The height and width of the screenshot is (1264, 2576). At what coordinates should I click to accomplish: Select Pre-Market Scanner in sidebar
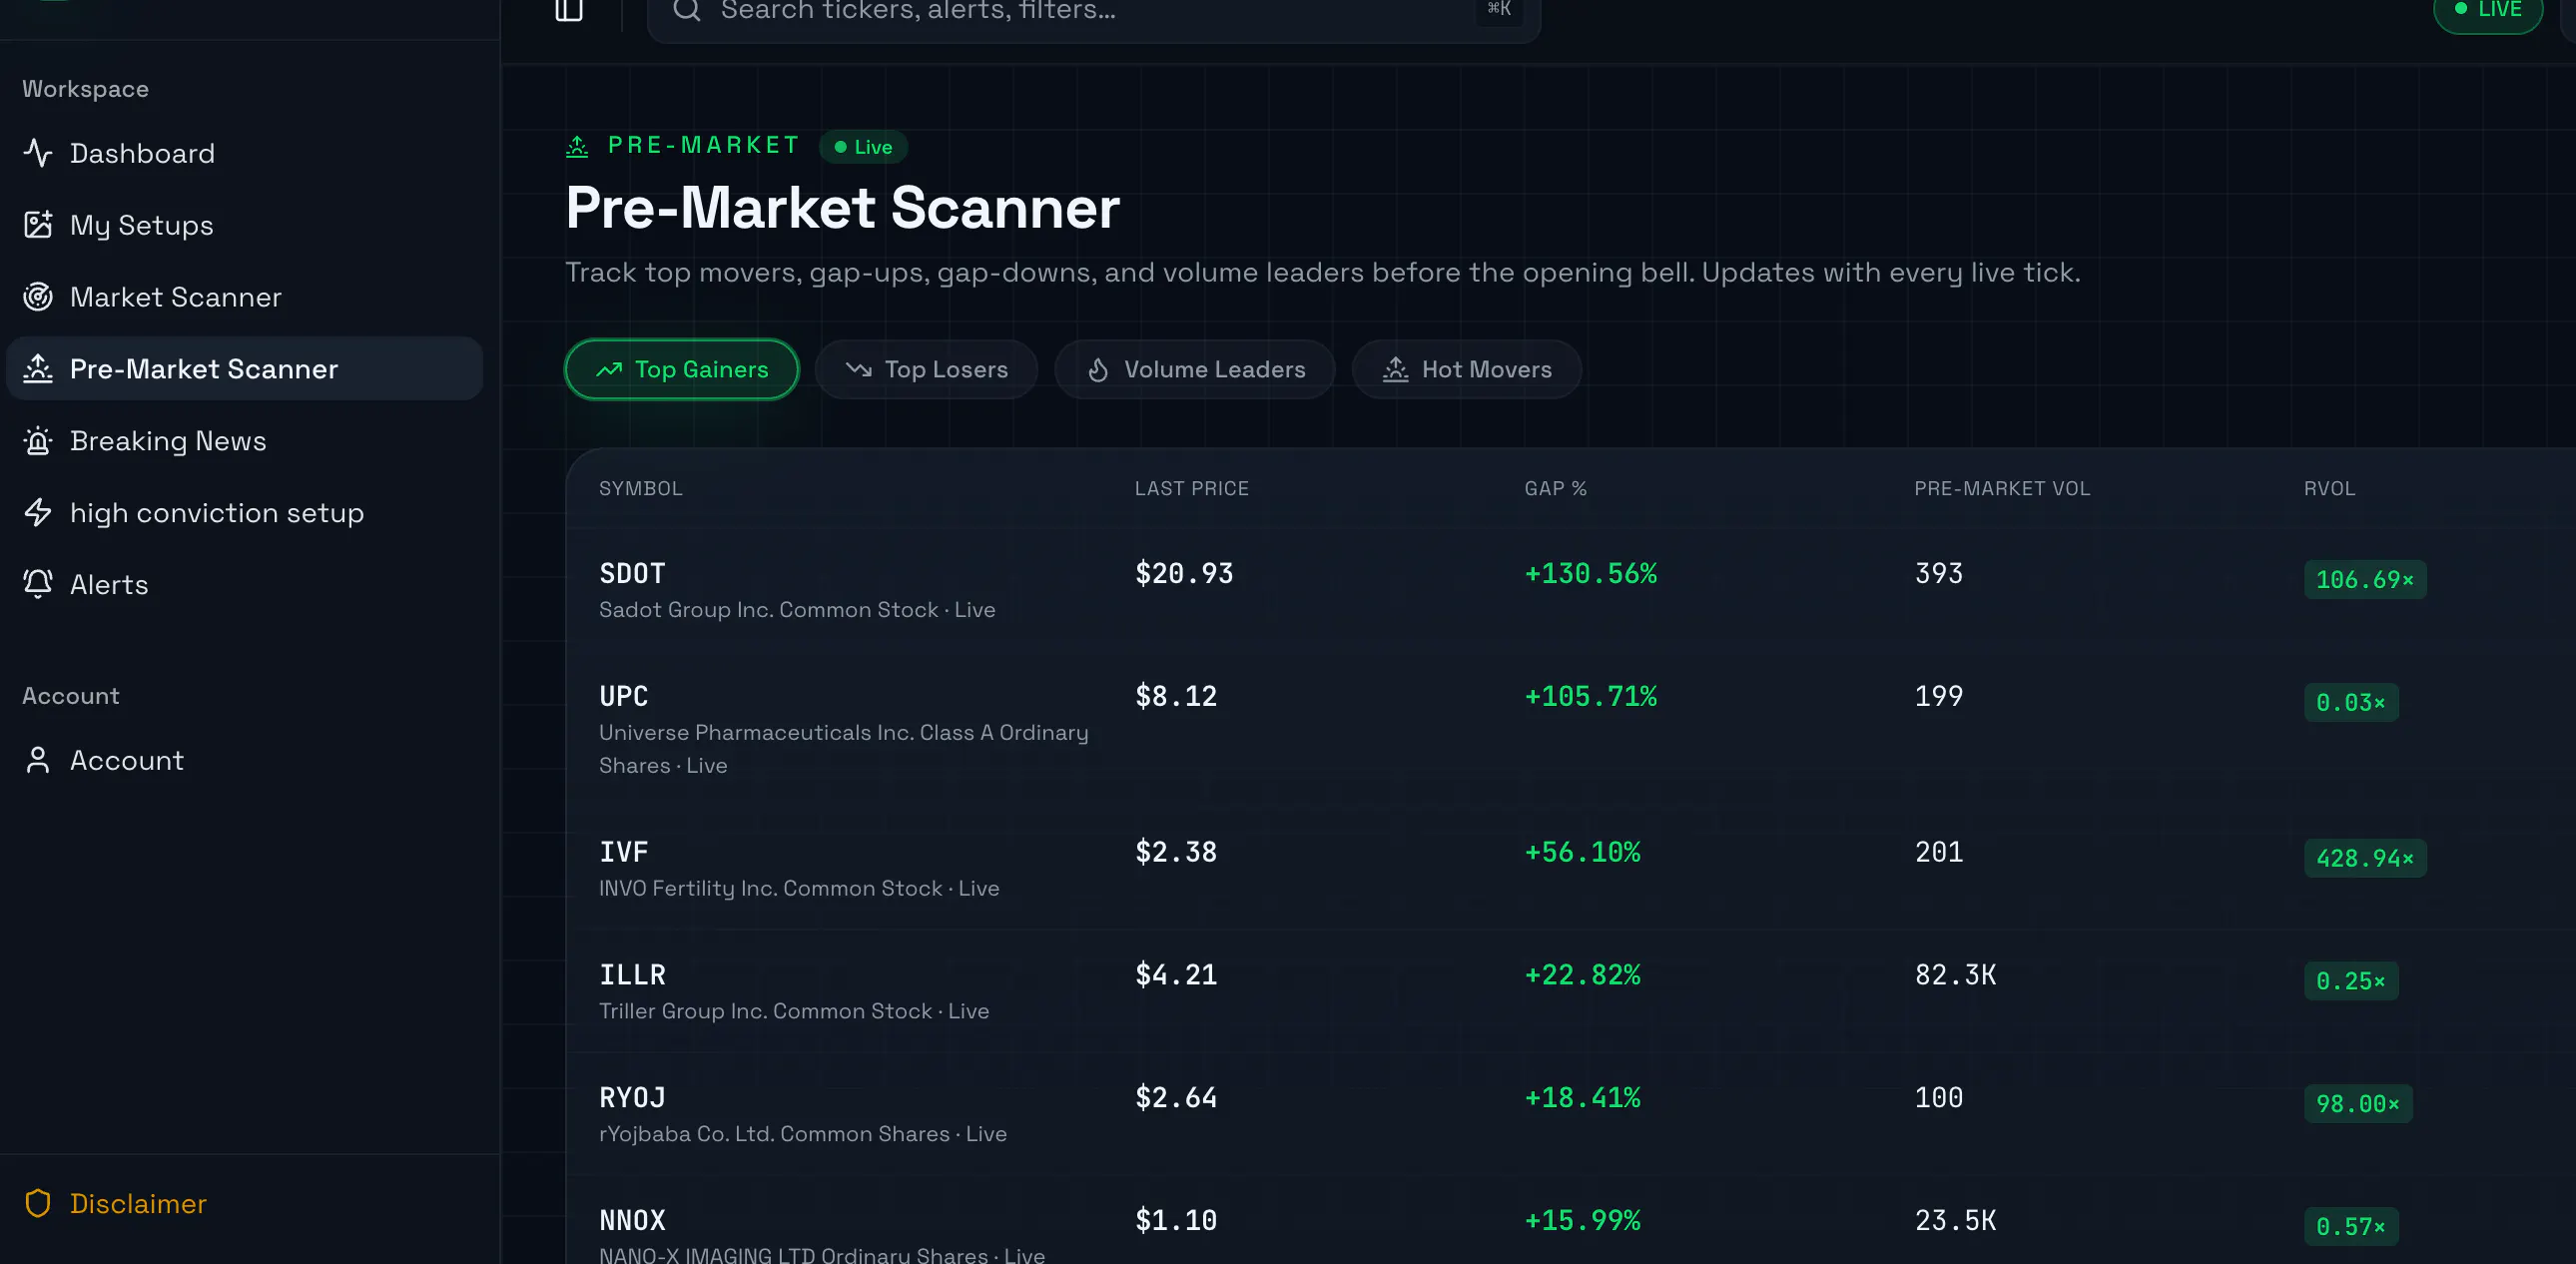point(244,369)
